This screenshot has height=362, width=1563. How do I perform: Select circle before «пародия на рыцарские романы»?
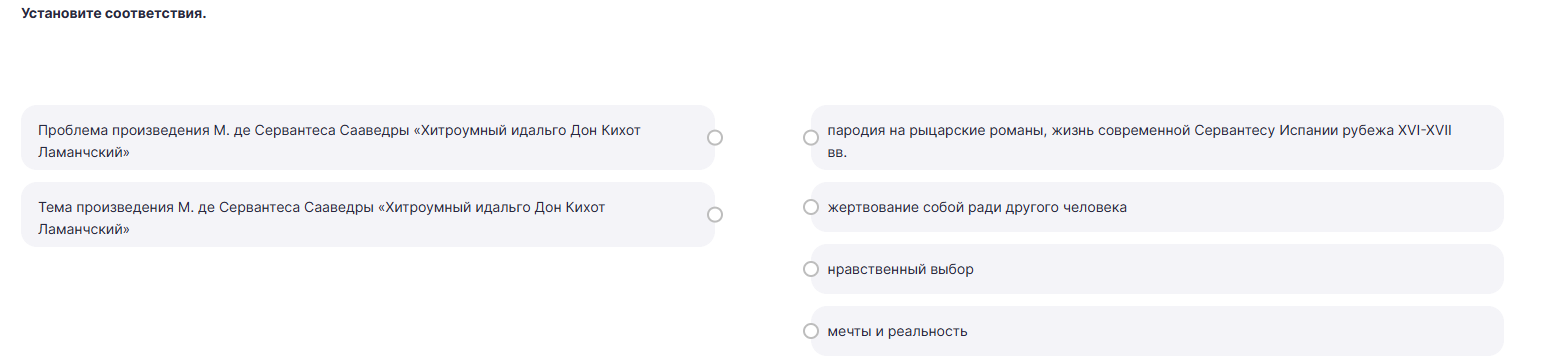pos(811,138)
